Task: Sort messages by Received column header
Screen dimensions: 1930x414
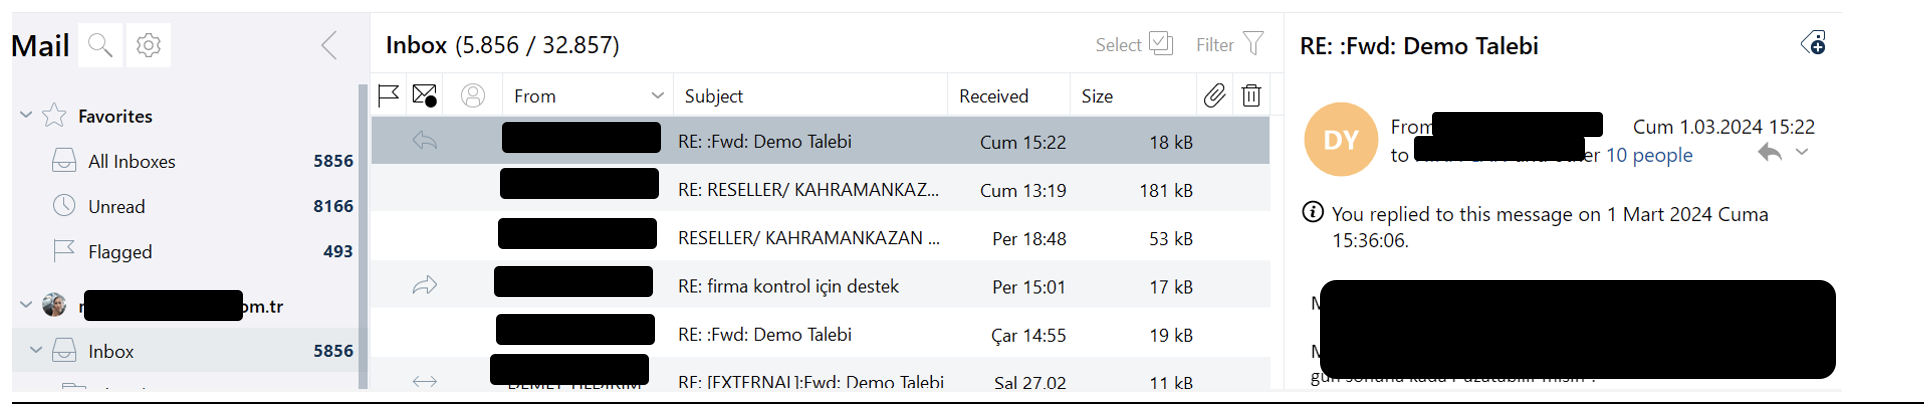Action: 993,96
